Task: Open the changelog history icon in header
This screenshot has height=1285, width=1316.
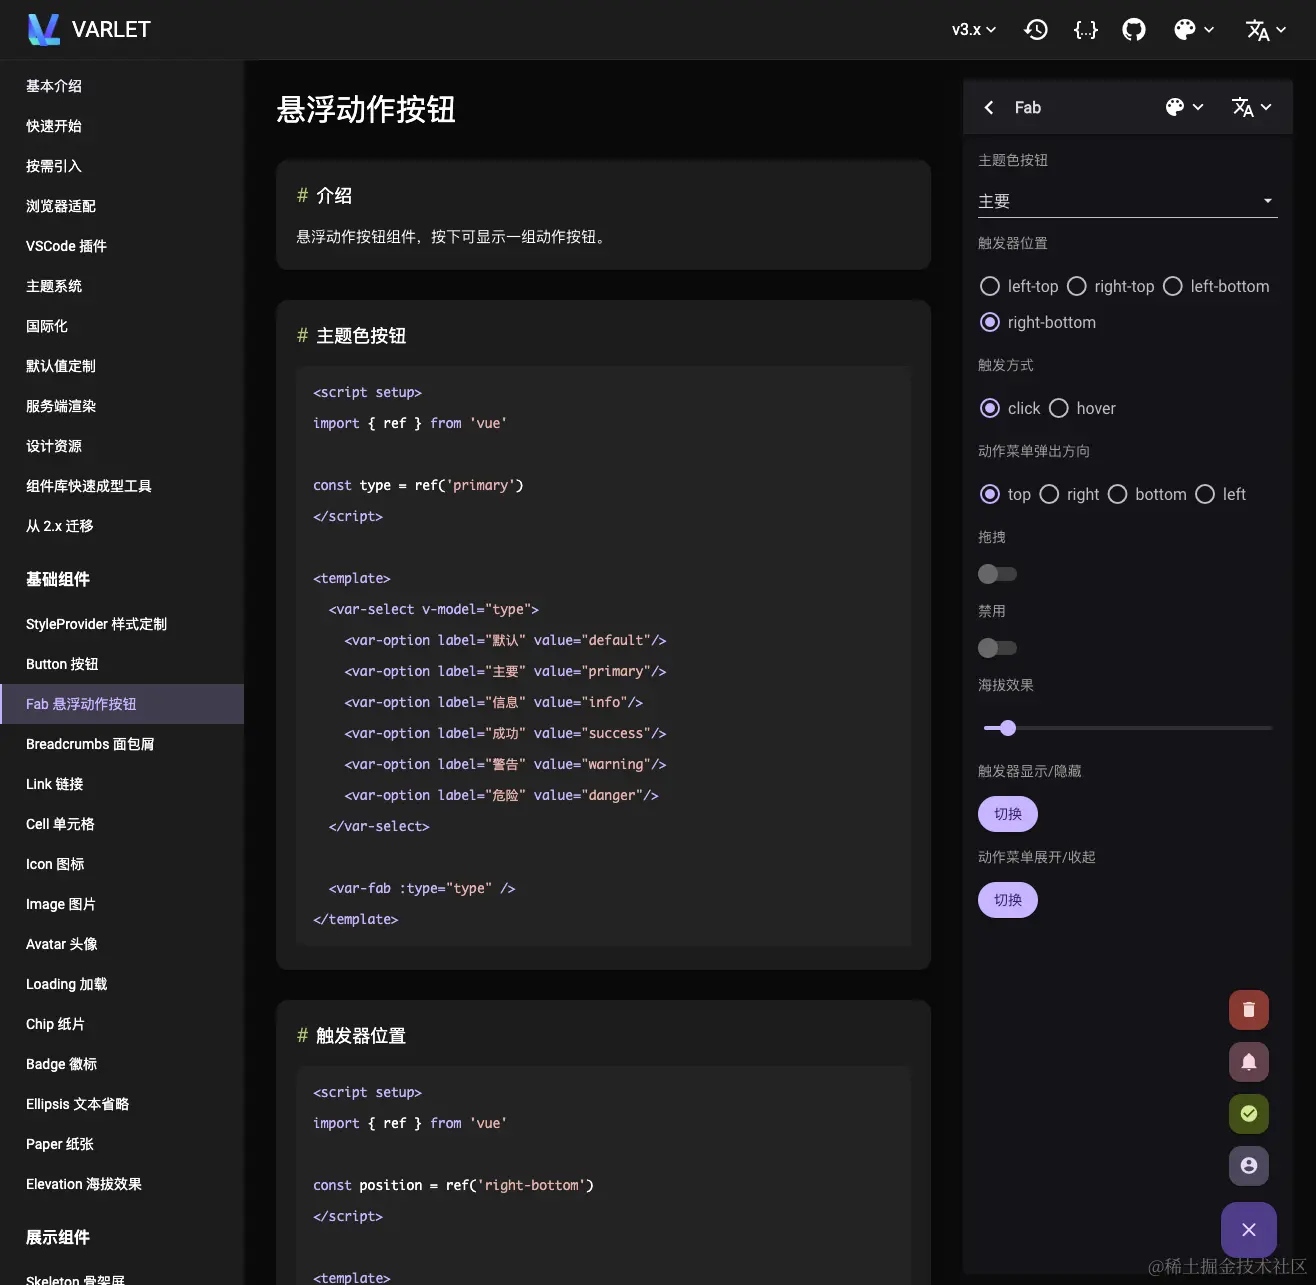Action: [x=1036, y=29]
